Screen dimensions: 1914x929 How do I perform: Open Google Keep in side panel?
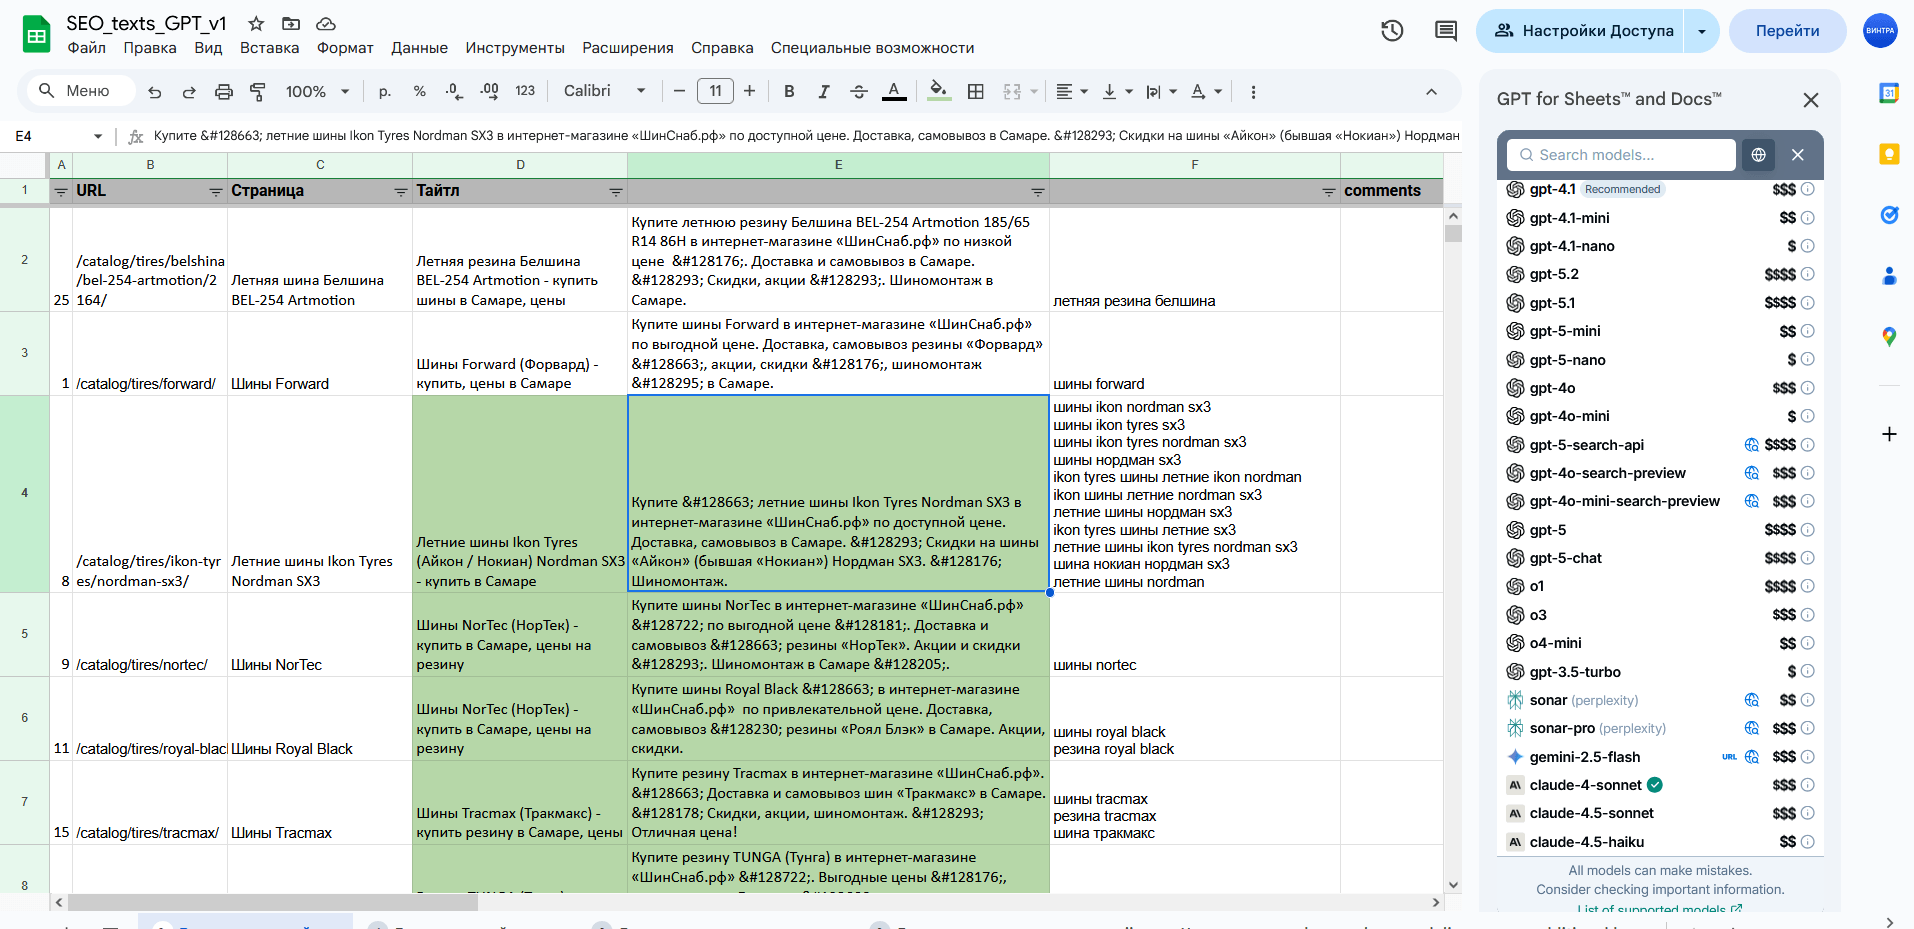[x=1888, y=154]
